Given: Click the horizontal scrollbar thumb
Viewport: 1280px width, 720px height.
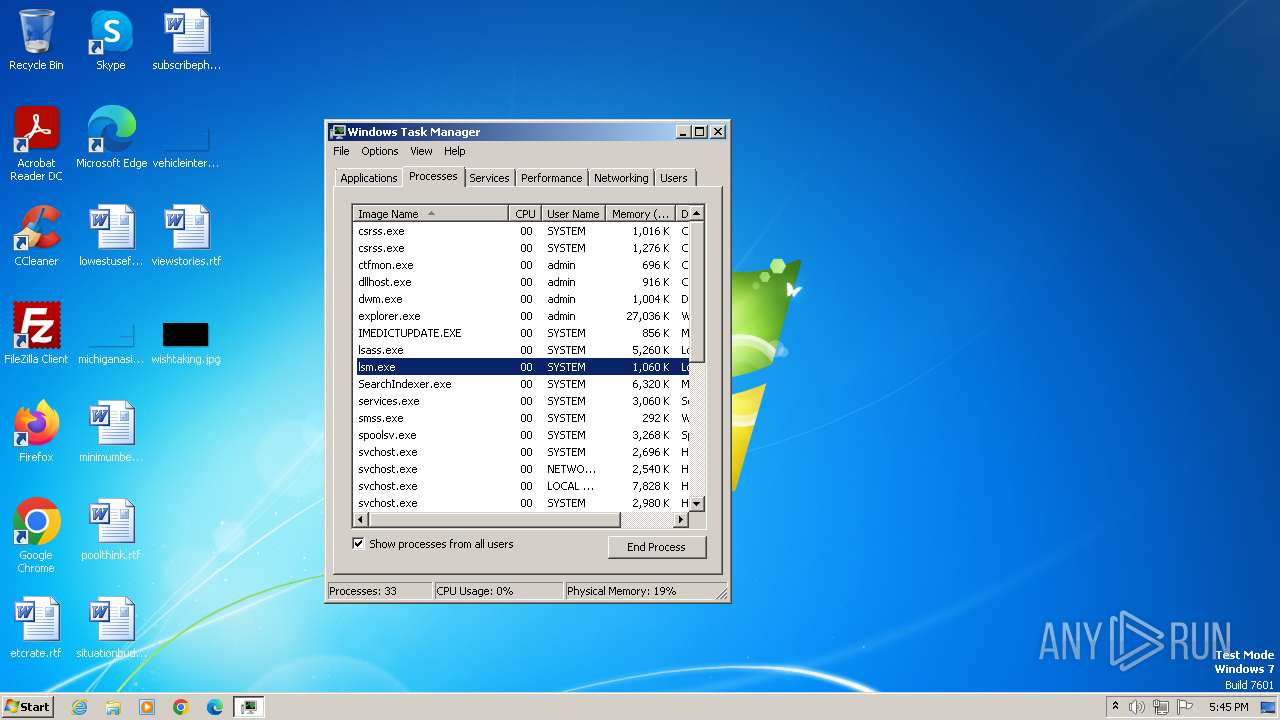Looking at the screenshot, I should point(495,520).
